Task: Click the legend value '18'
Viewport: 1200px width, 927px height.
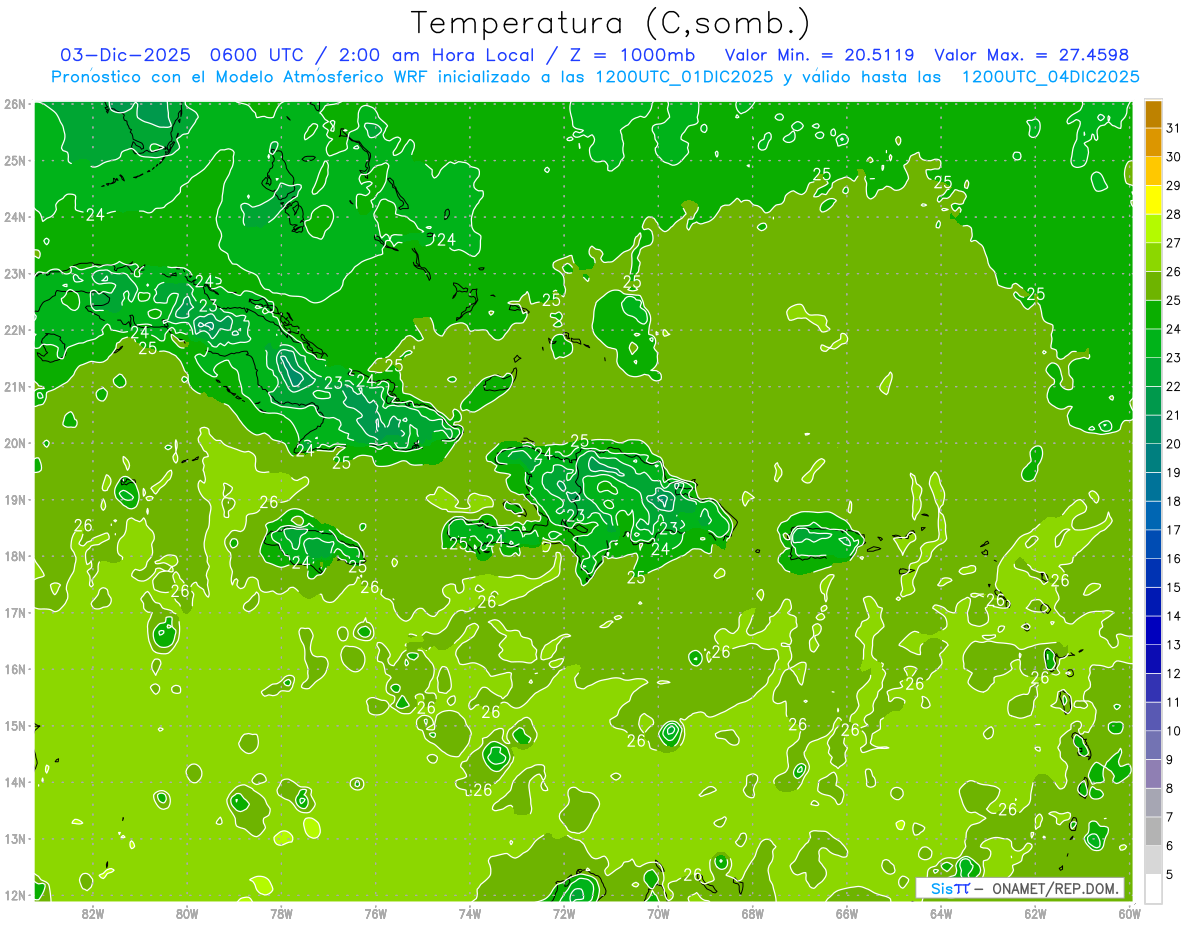Action: [1174, 501]
